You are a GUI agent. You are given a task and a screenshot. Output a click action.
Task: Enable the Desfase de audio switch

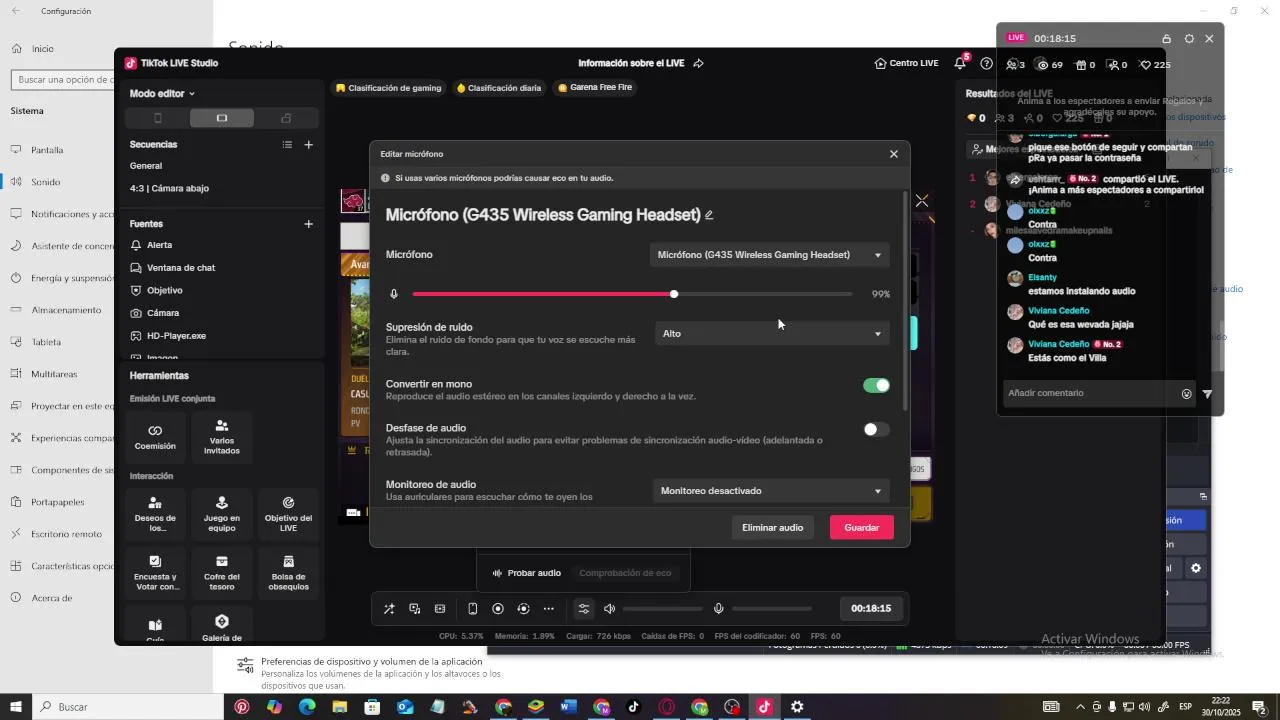[876, 430]
